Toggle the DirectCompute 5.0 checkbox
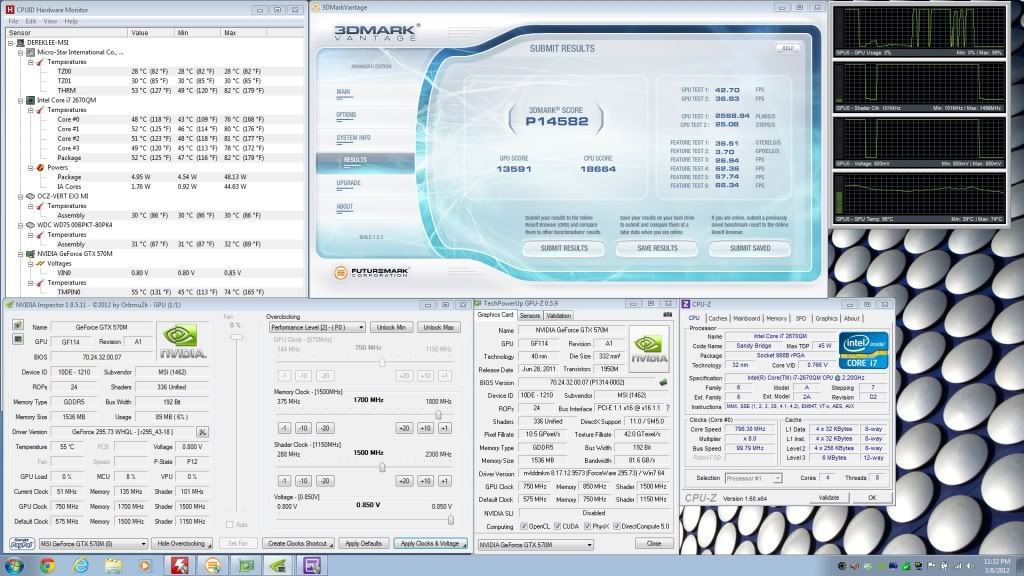 point(616,526)
